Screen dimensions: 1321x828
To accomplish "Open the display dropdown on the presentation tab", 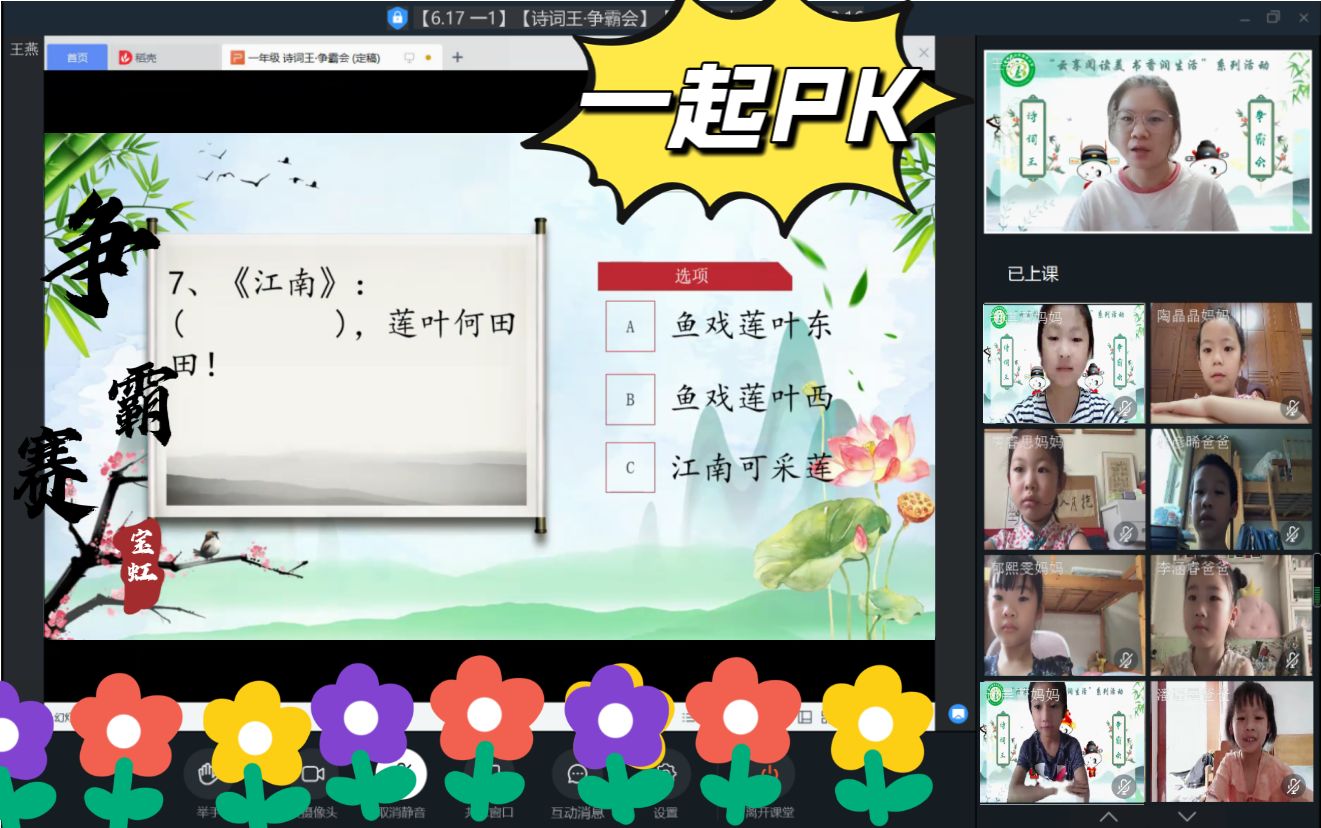I will coord(409,58).
